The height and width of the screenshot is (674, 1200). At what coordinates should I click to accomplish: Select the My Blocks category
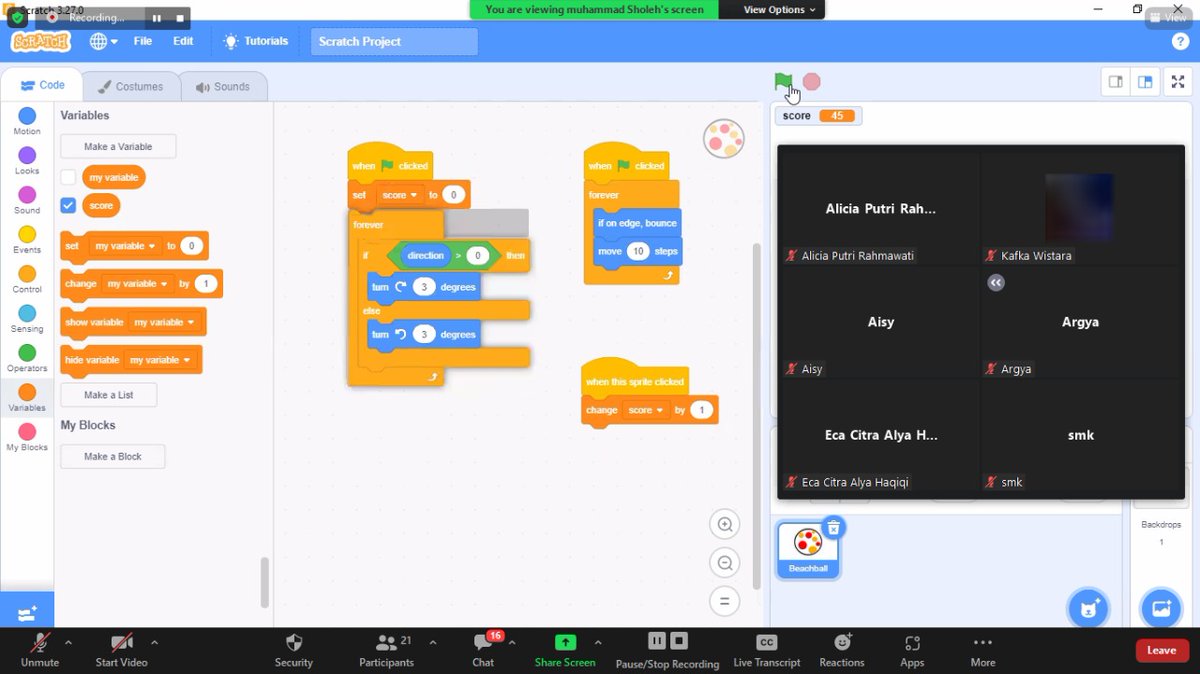pos(27,438)
